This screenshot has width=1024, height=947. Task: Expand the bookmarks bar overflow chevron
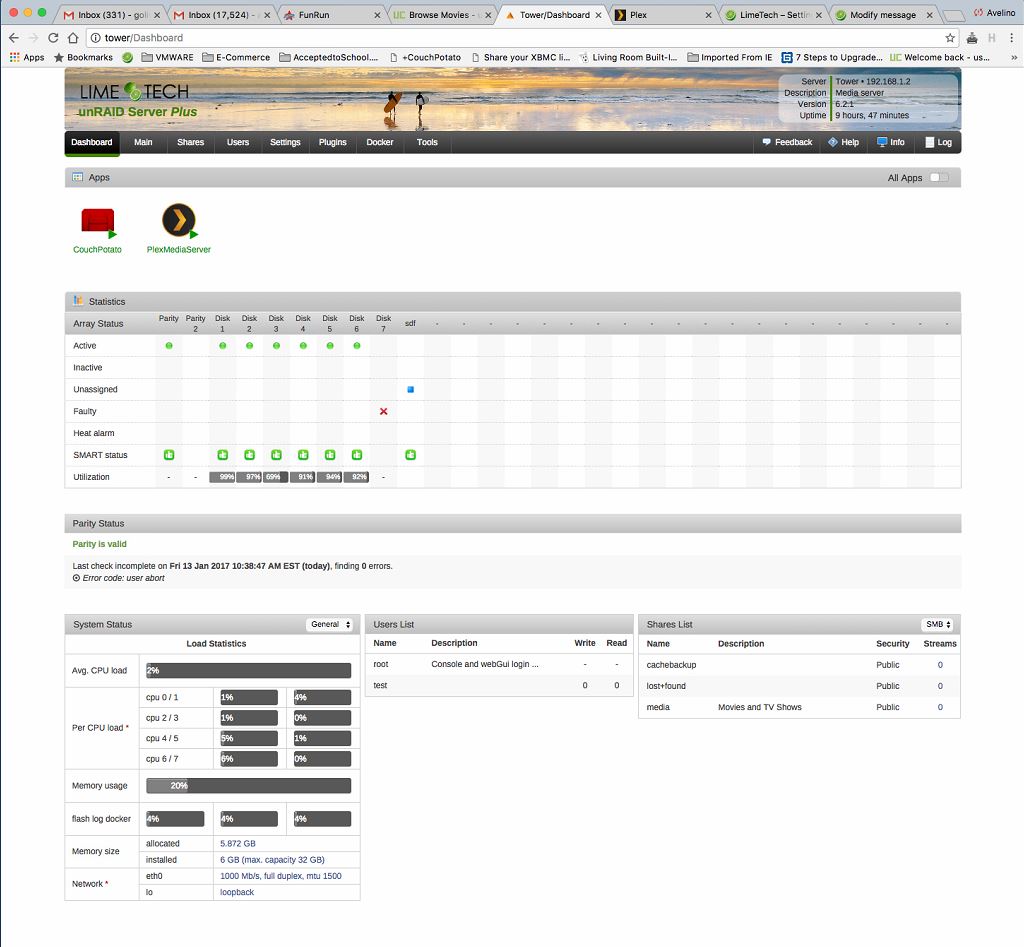tap(1014, 57)
